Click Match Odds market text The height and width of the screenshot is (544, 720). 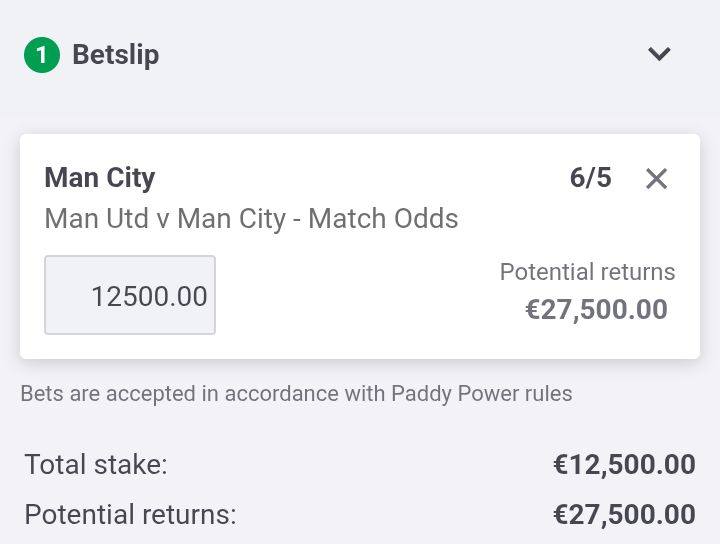point(383,219)
